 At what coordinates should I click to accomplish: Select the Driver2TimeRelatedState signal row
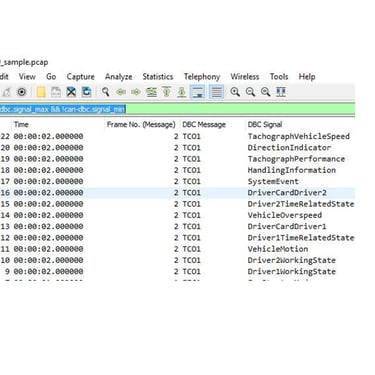coord(177,204)
